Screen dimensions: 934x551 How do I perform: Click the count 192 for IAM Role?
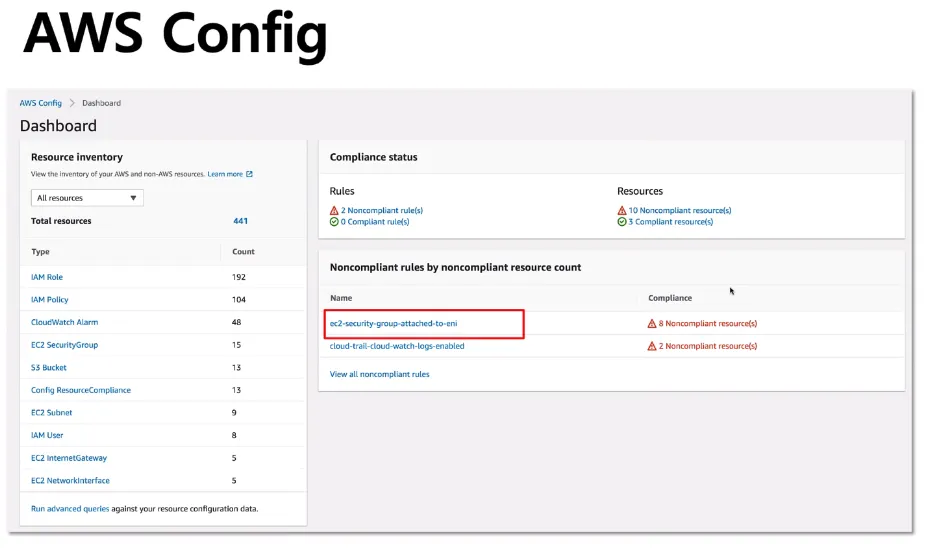point(239,277)
